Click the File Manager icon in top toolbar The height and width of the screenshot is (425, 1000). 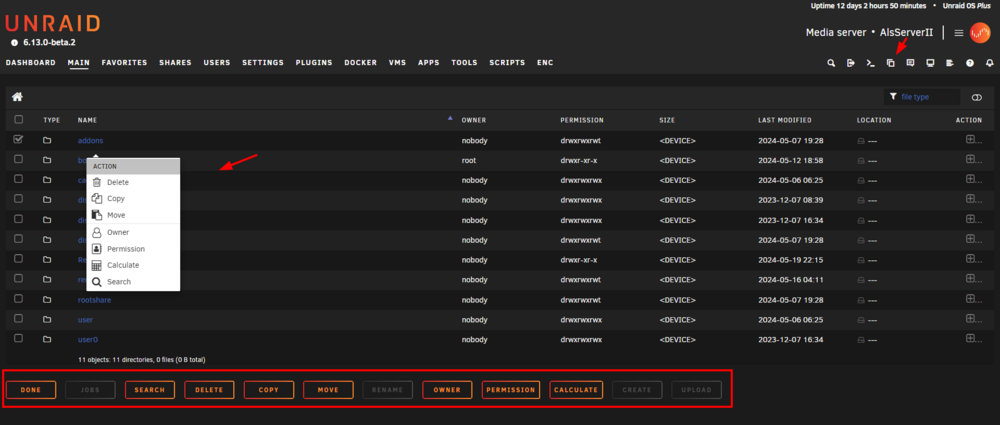tap(891, 63)
